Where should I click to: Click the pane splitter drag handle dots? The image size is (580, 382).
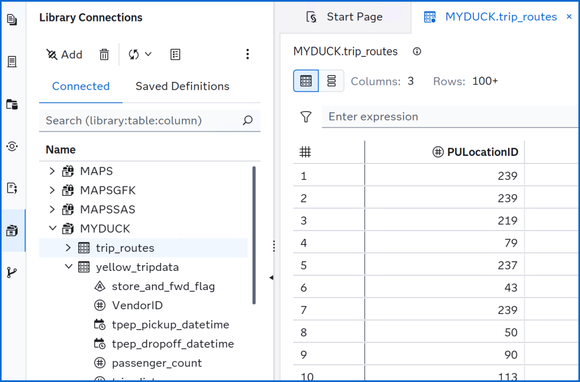click(274, 246)
